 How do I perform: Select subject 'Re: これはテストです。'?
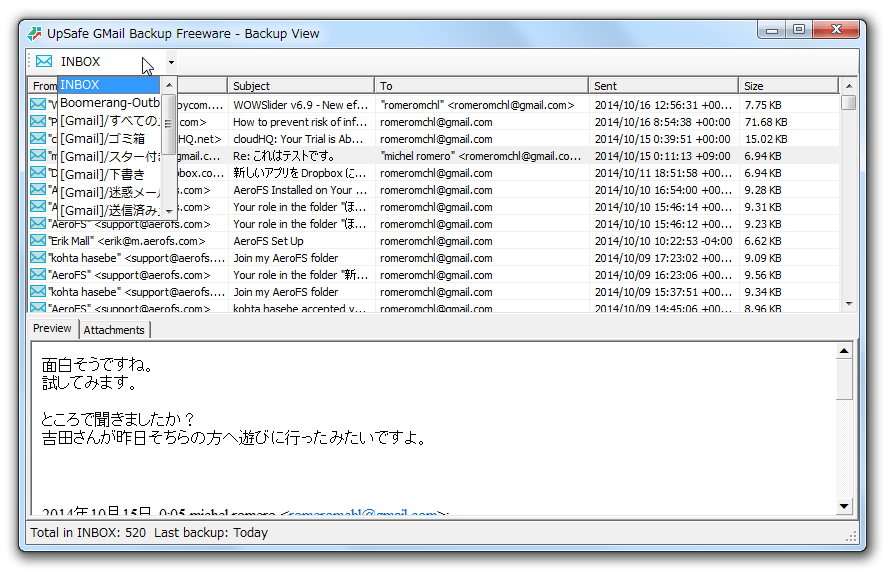pos(284,156)
